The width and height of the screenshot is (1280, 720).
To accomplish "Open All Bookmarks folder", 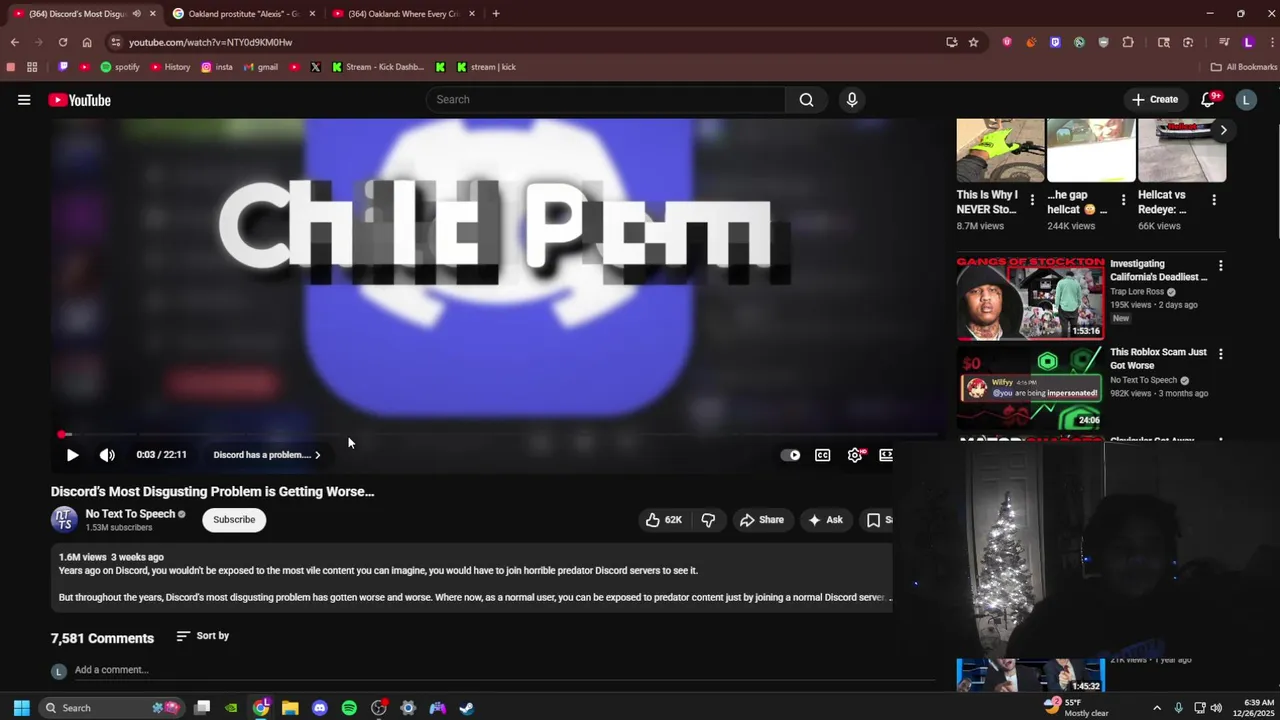I will (1244, 67).
